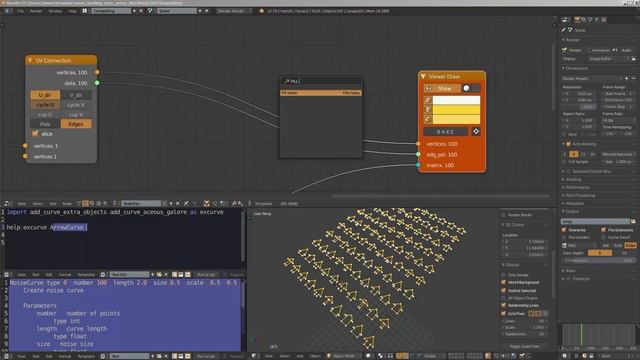The image size is (640, 360).
Task: Expand the Sampled Motion Blur panel
Action: [x=564, y=171]
